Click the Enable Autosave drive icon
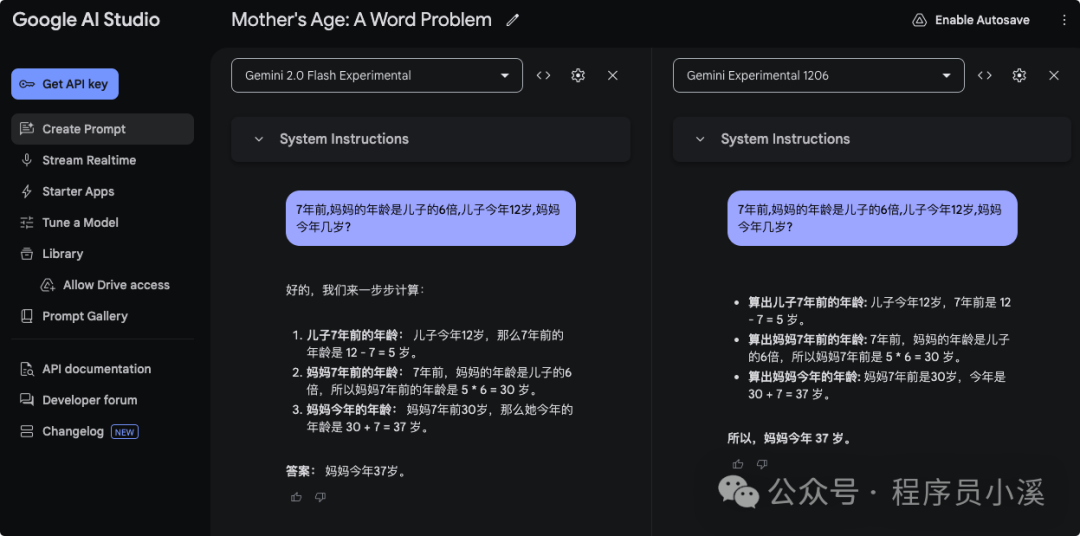 click(919, 20)
